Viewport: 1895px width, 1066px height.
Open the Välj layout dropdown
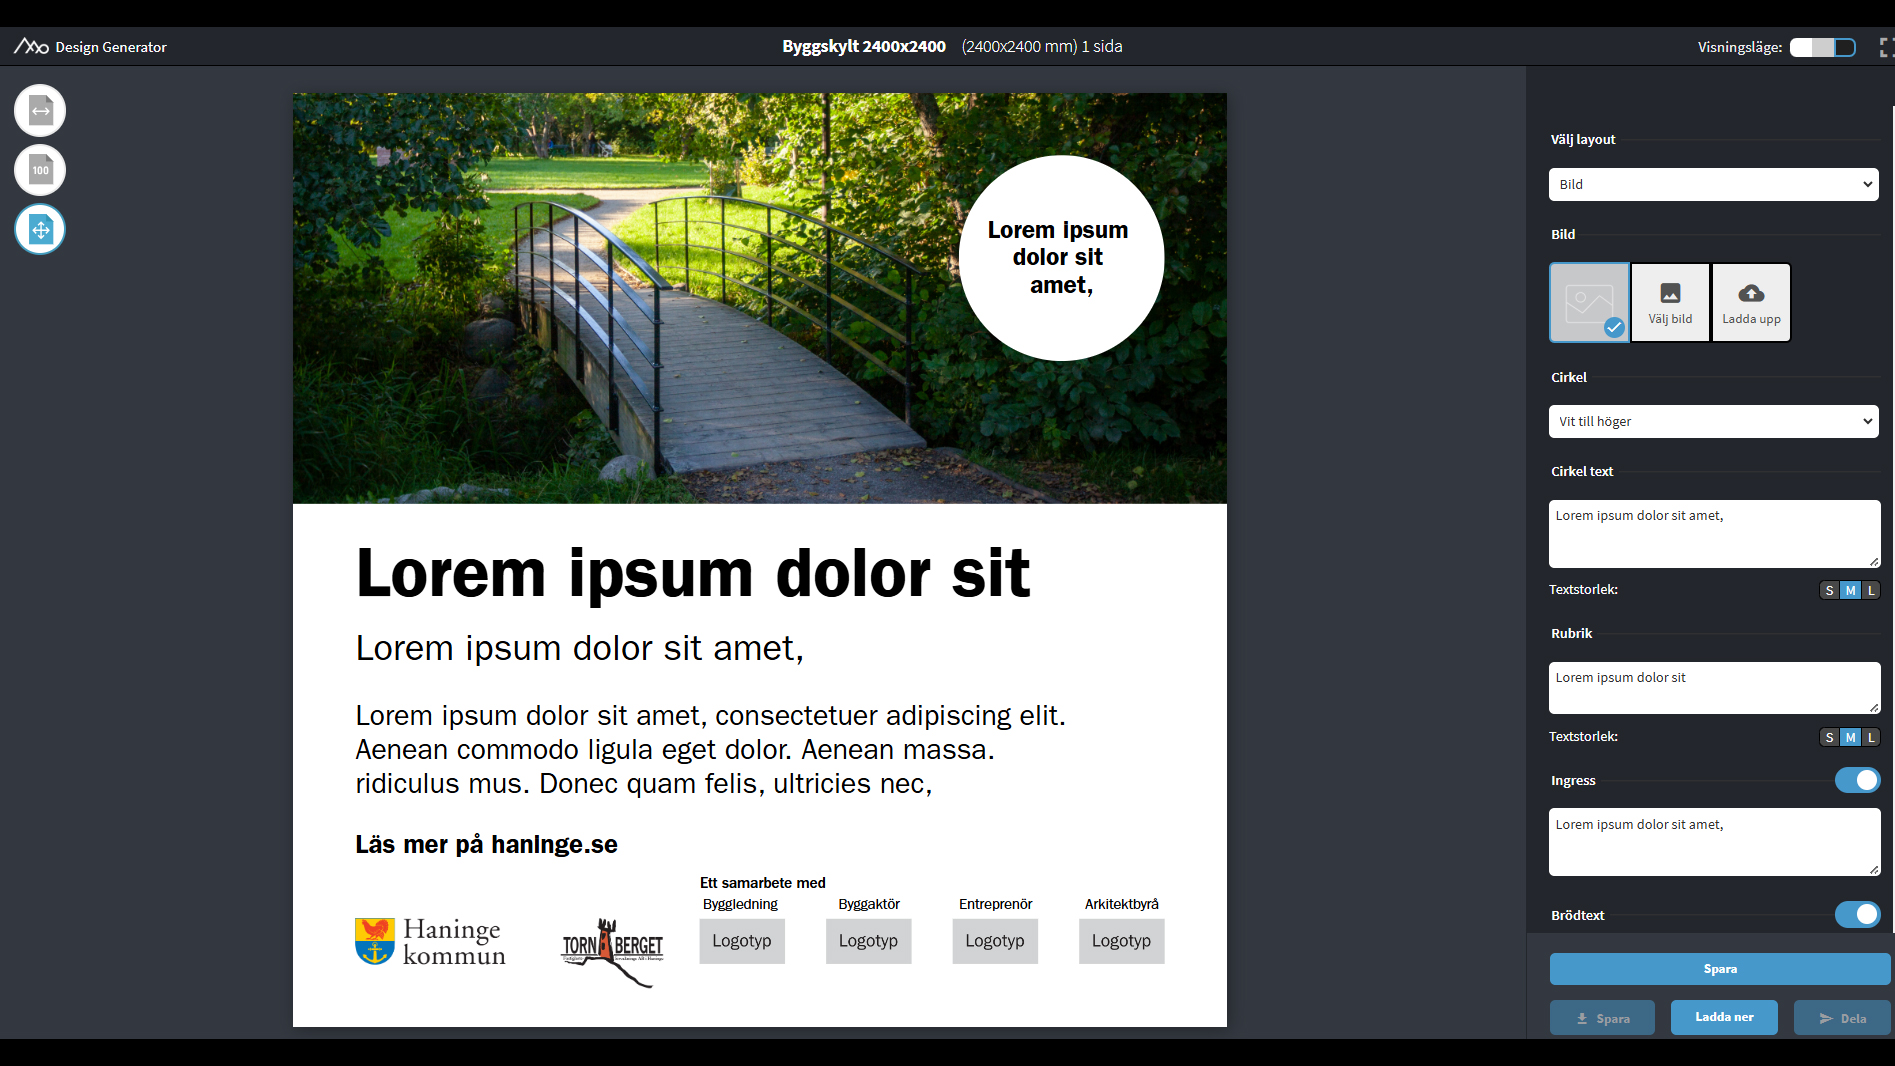tap(1713, 184)
